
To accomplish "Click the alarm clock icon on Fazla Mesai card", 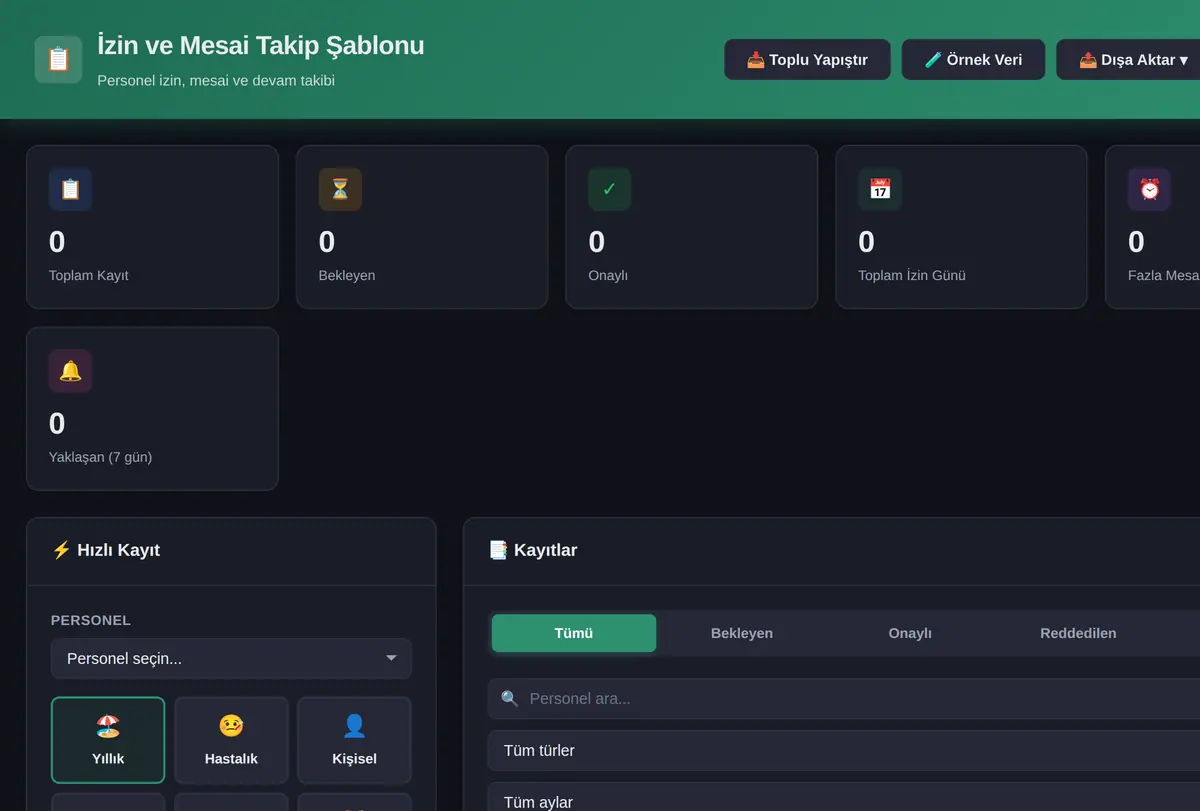I will [1149, 189].
